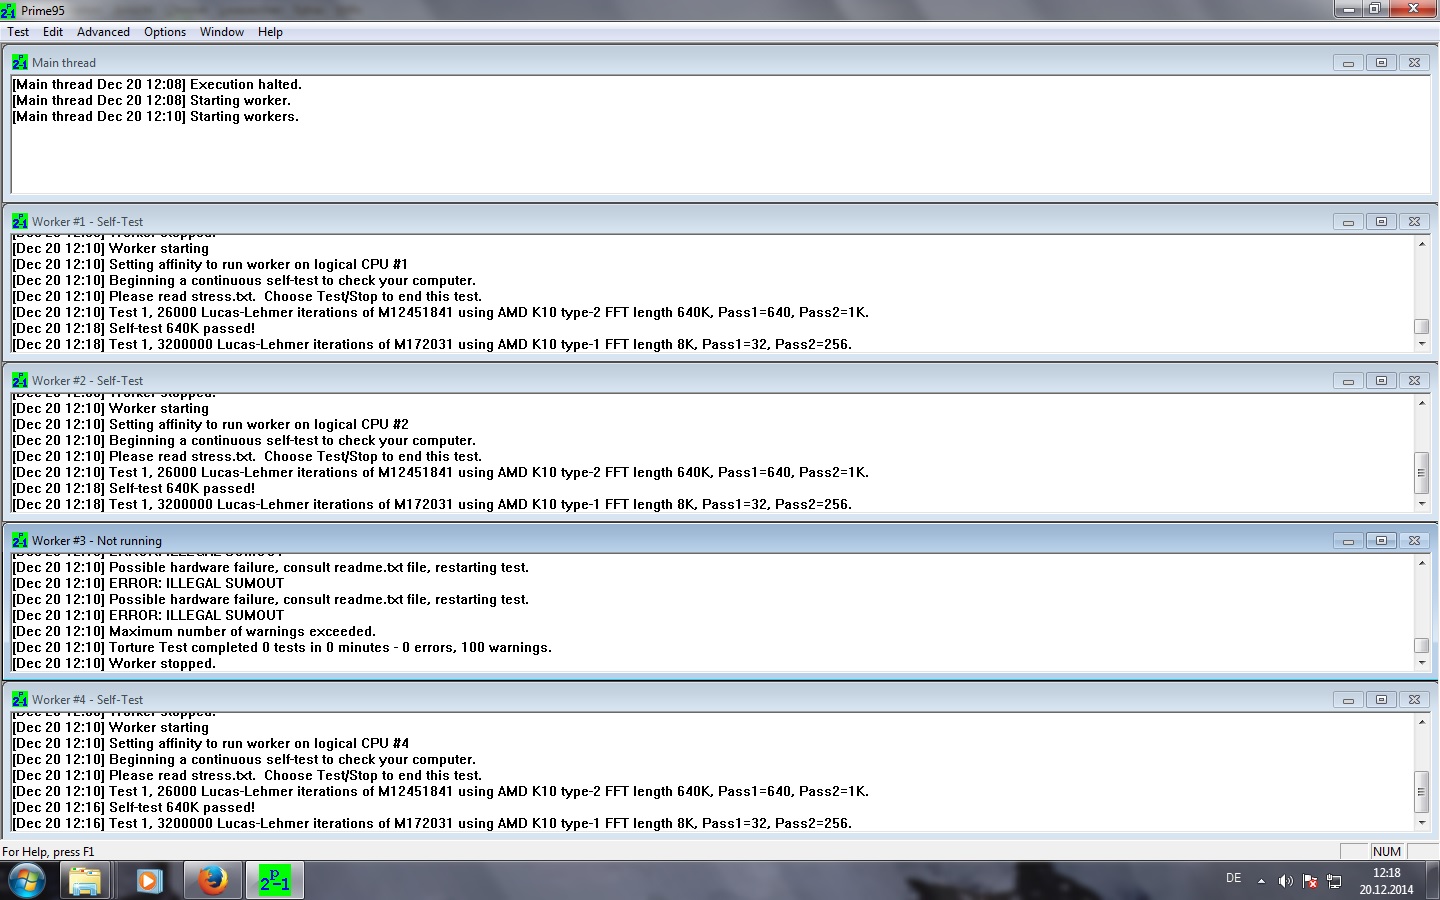Click the Windows Start button
Image resolution: width=1440 pixels, height=900 pixels.
tap(27, 881)
